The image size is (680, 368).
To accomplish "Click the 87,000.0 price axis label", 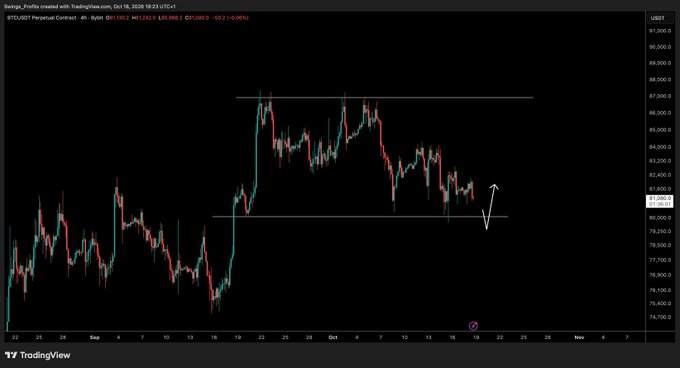I will [660, 96].
